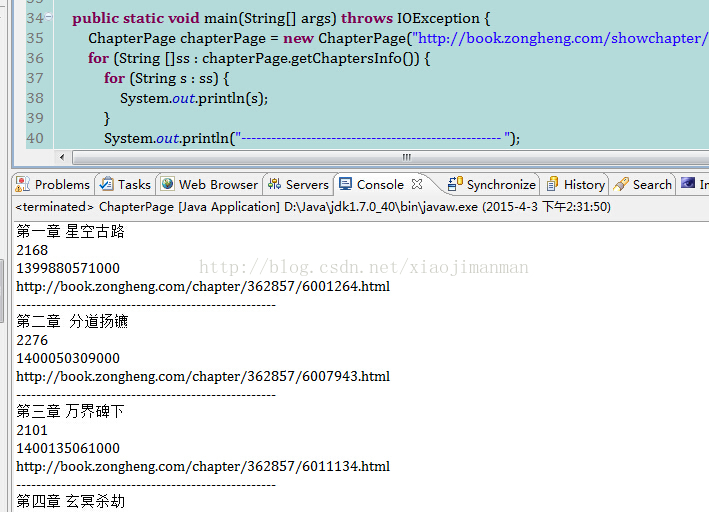Viewport: 709px width, 512px height.
Task: Click the 6011134.html chapter URL in console
Action: 203,466
